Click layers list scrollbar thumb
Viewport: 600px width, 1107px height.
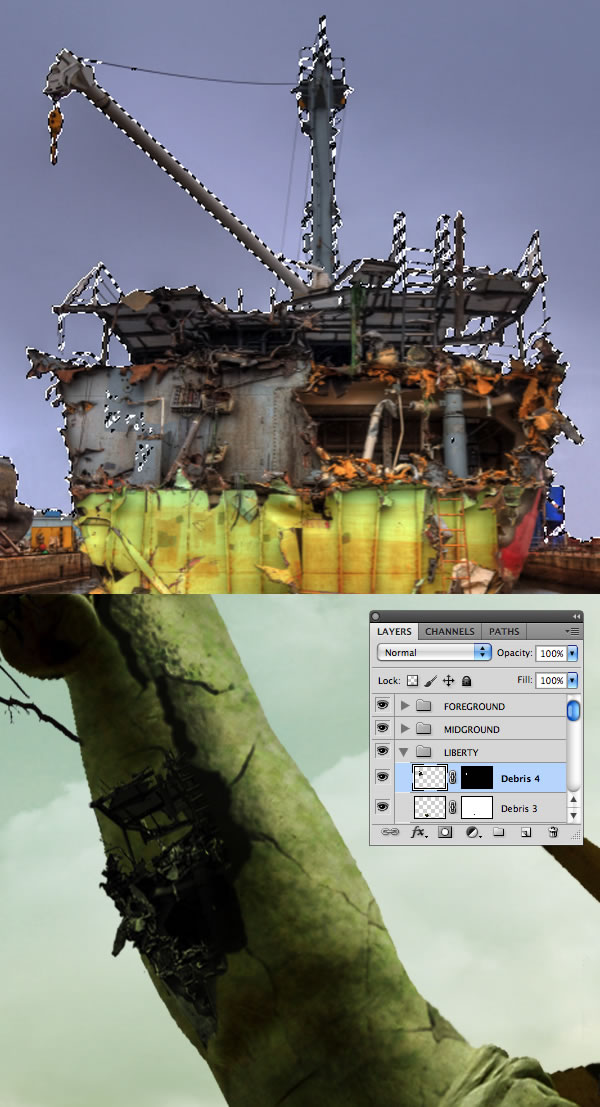click(574, 710)
